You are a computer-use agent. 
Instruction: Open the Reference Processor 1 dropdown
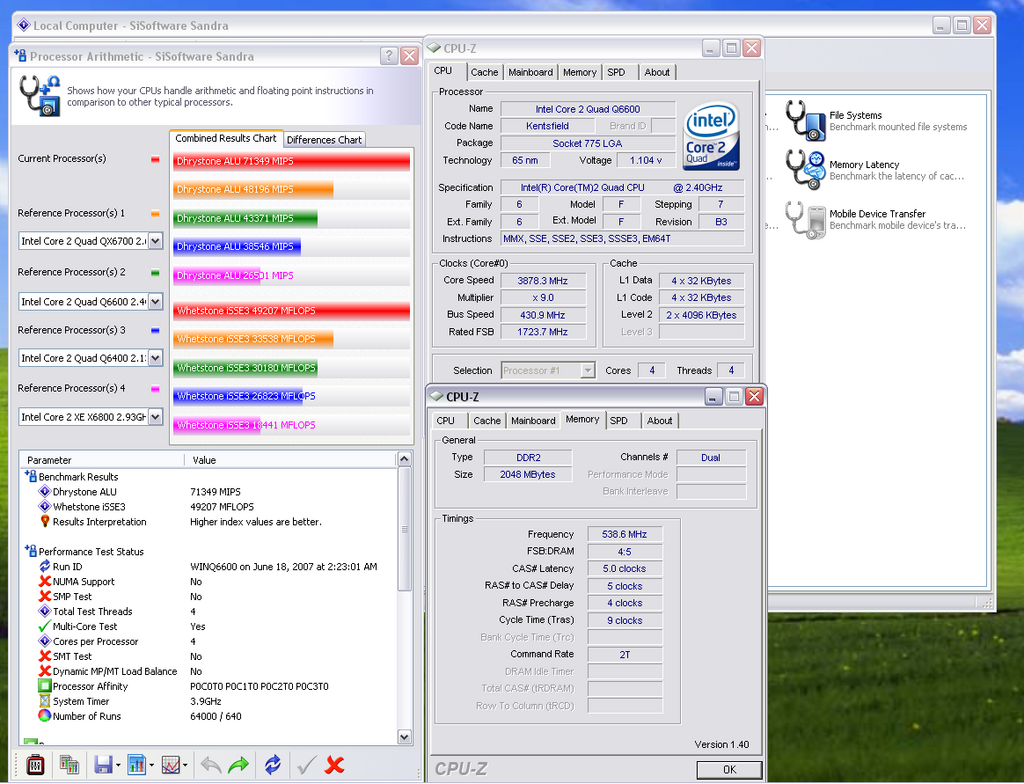click(155, 241)
